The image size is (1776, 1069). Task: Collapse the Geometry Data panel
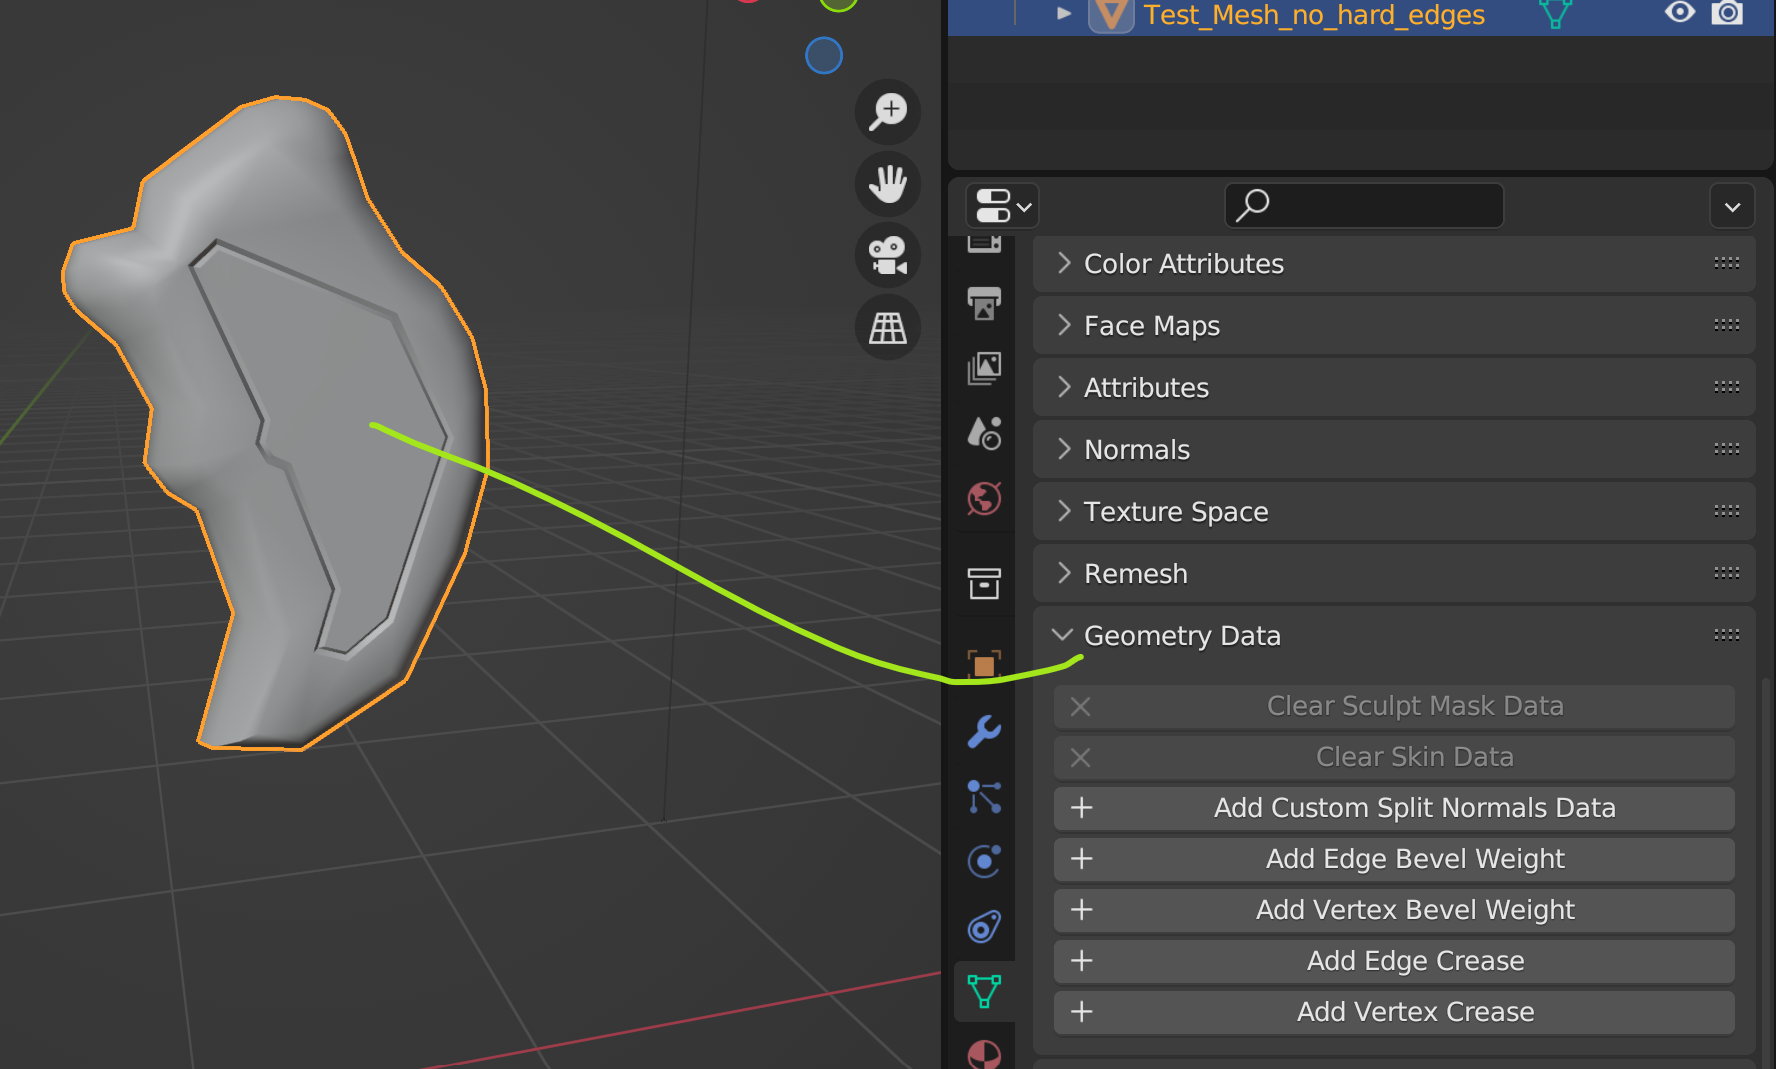(1183, 635)
